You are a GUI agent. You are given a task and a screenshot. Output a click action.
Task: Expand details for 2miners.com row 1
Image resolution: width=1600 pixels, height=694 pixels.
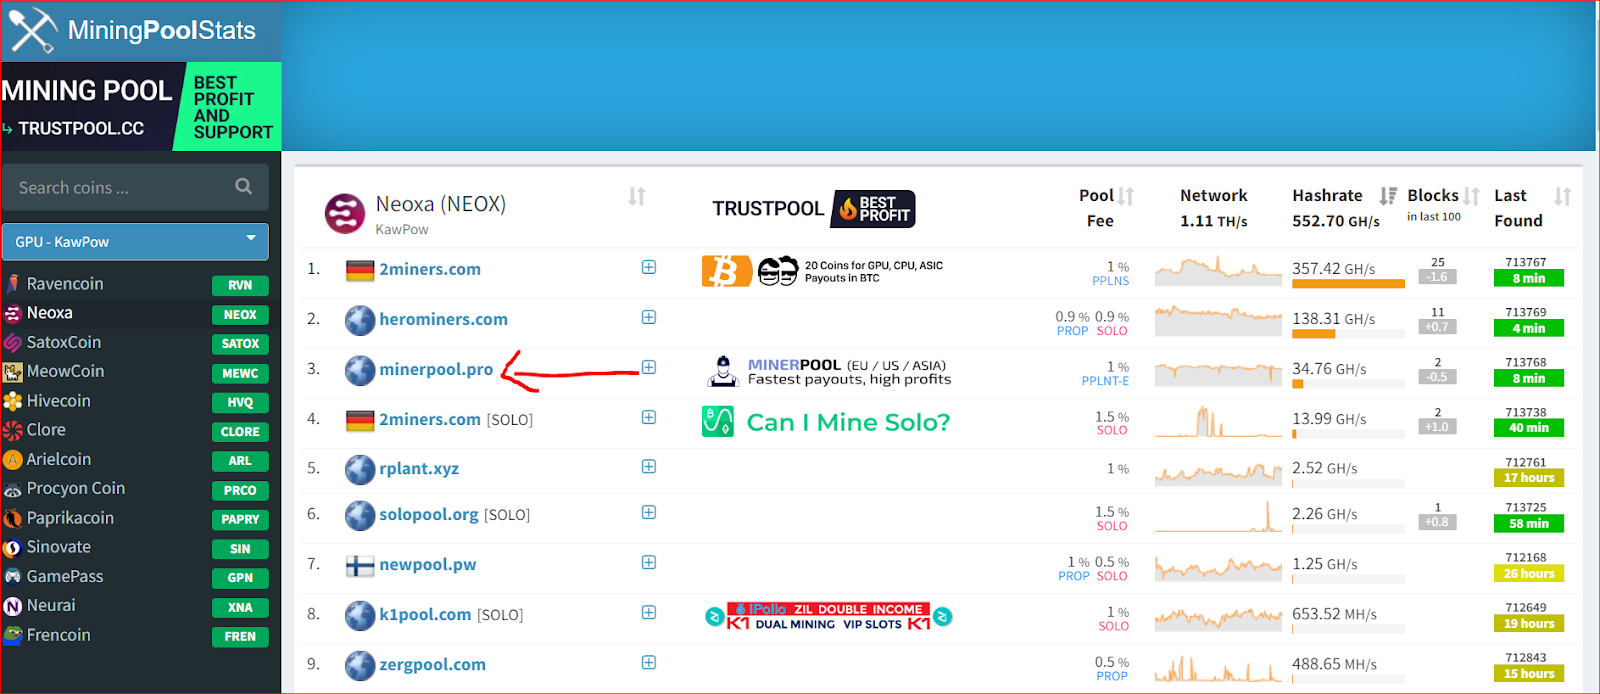[x=649, y=267]
